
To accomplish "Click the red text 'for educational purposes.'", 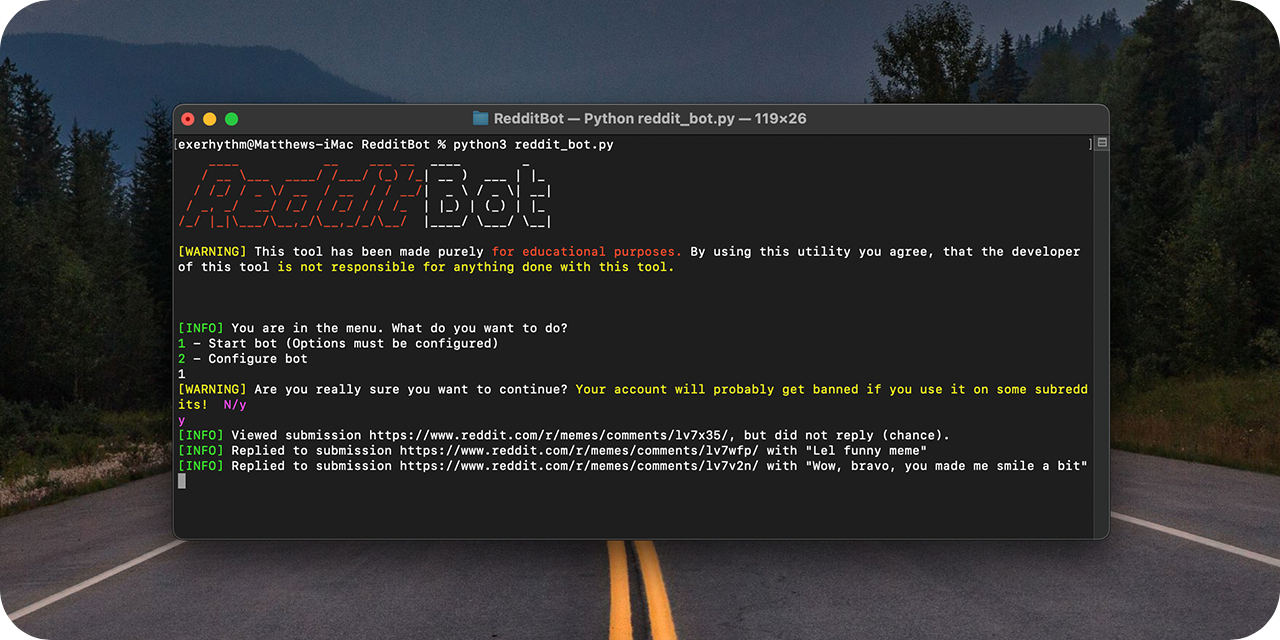I will tap(587, 252).
